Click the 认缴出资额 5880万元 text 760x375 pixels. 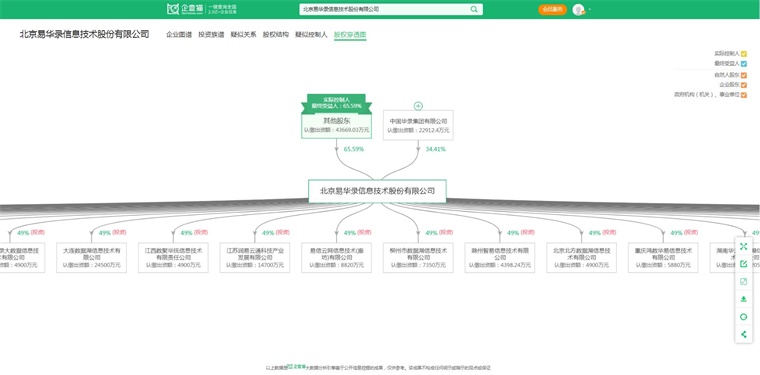[663, 265]
